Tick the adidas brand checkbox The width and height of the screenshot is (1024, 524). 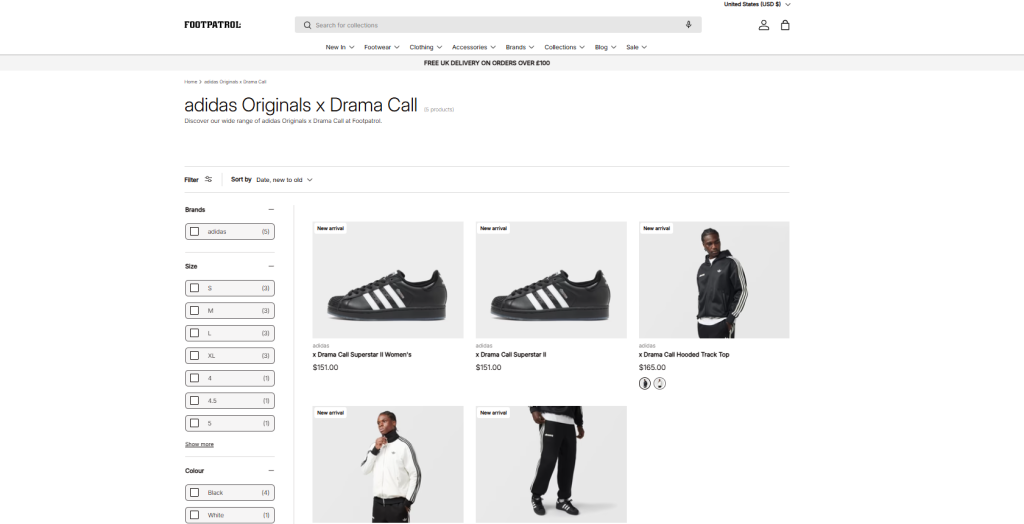[195, 231]
